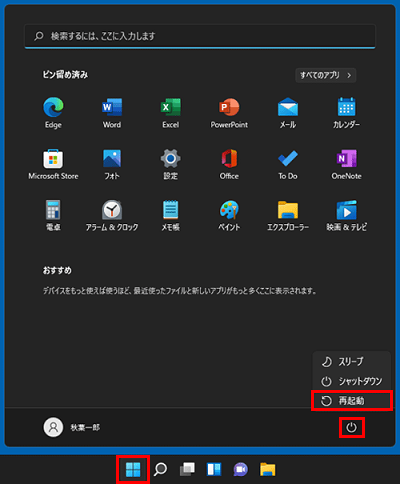Open Task View on the taskbar

click(187, 470)
